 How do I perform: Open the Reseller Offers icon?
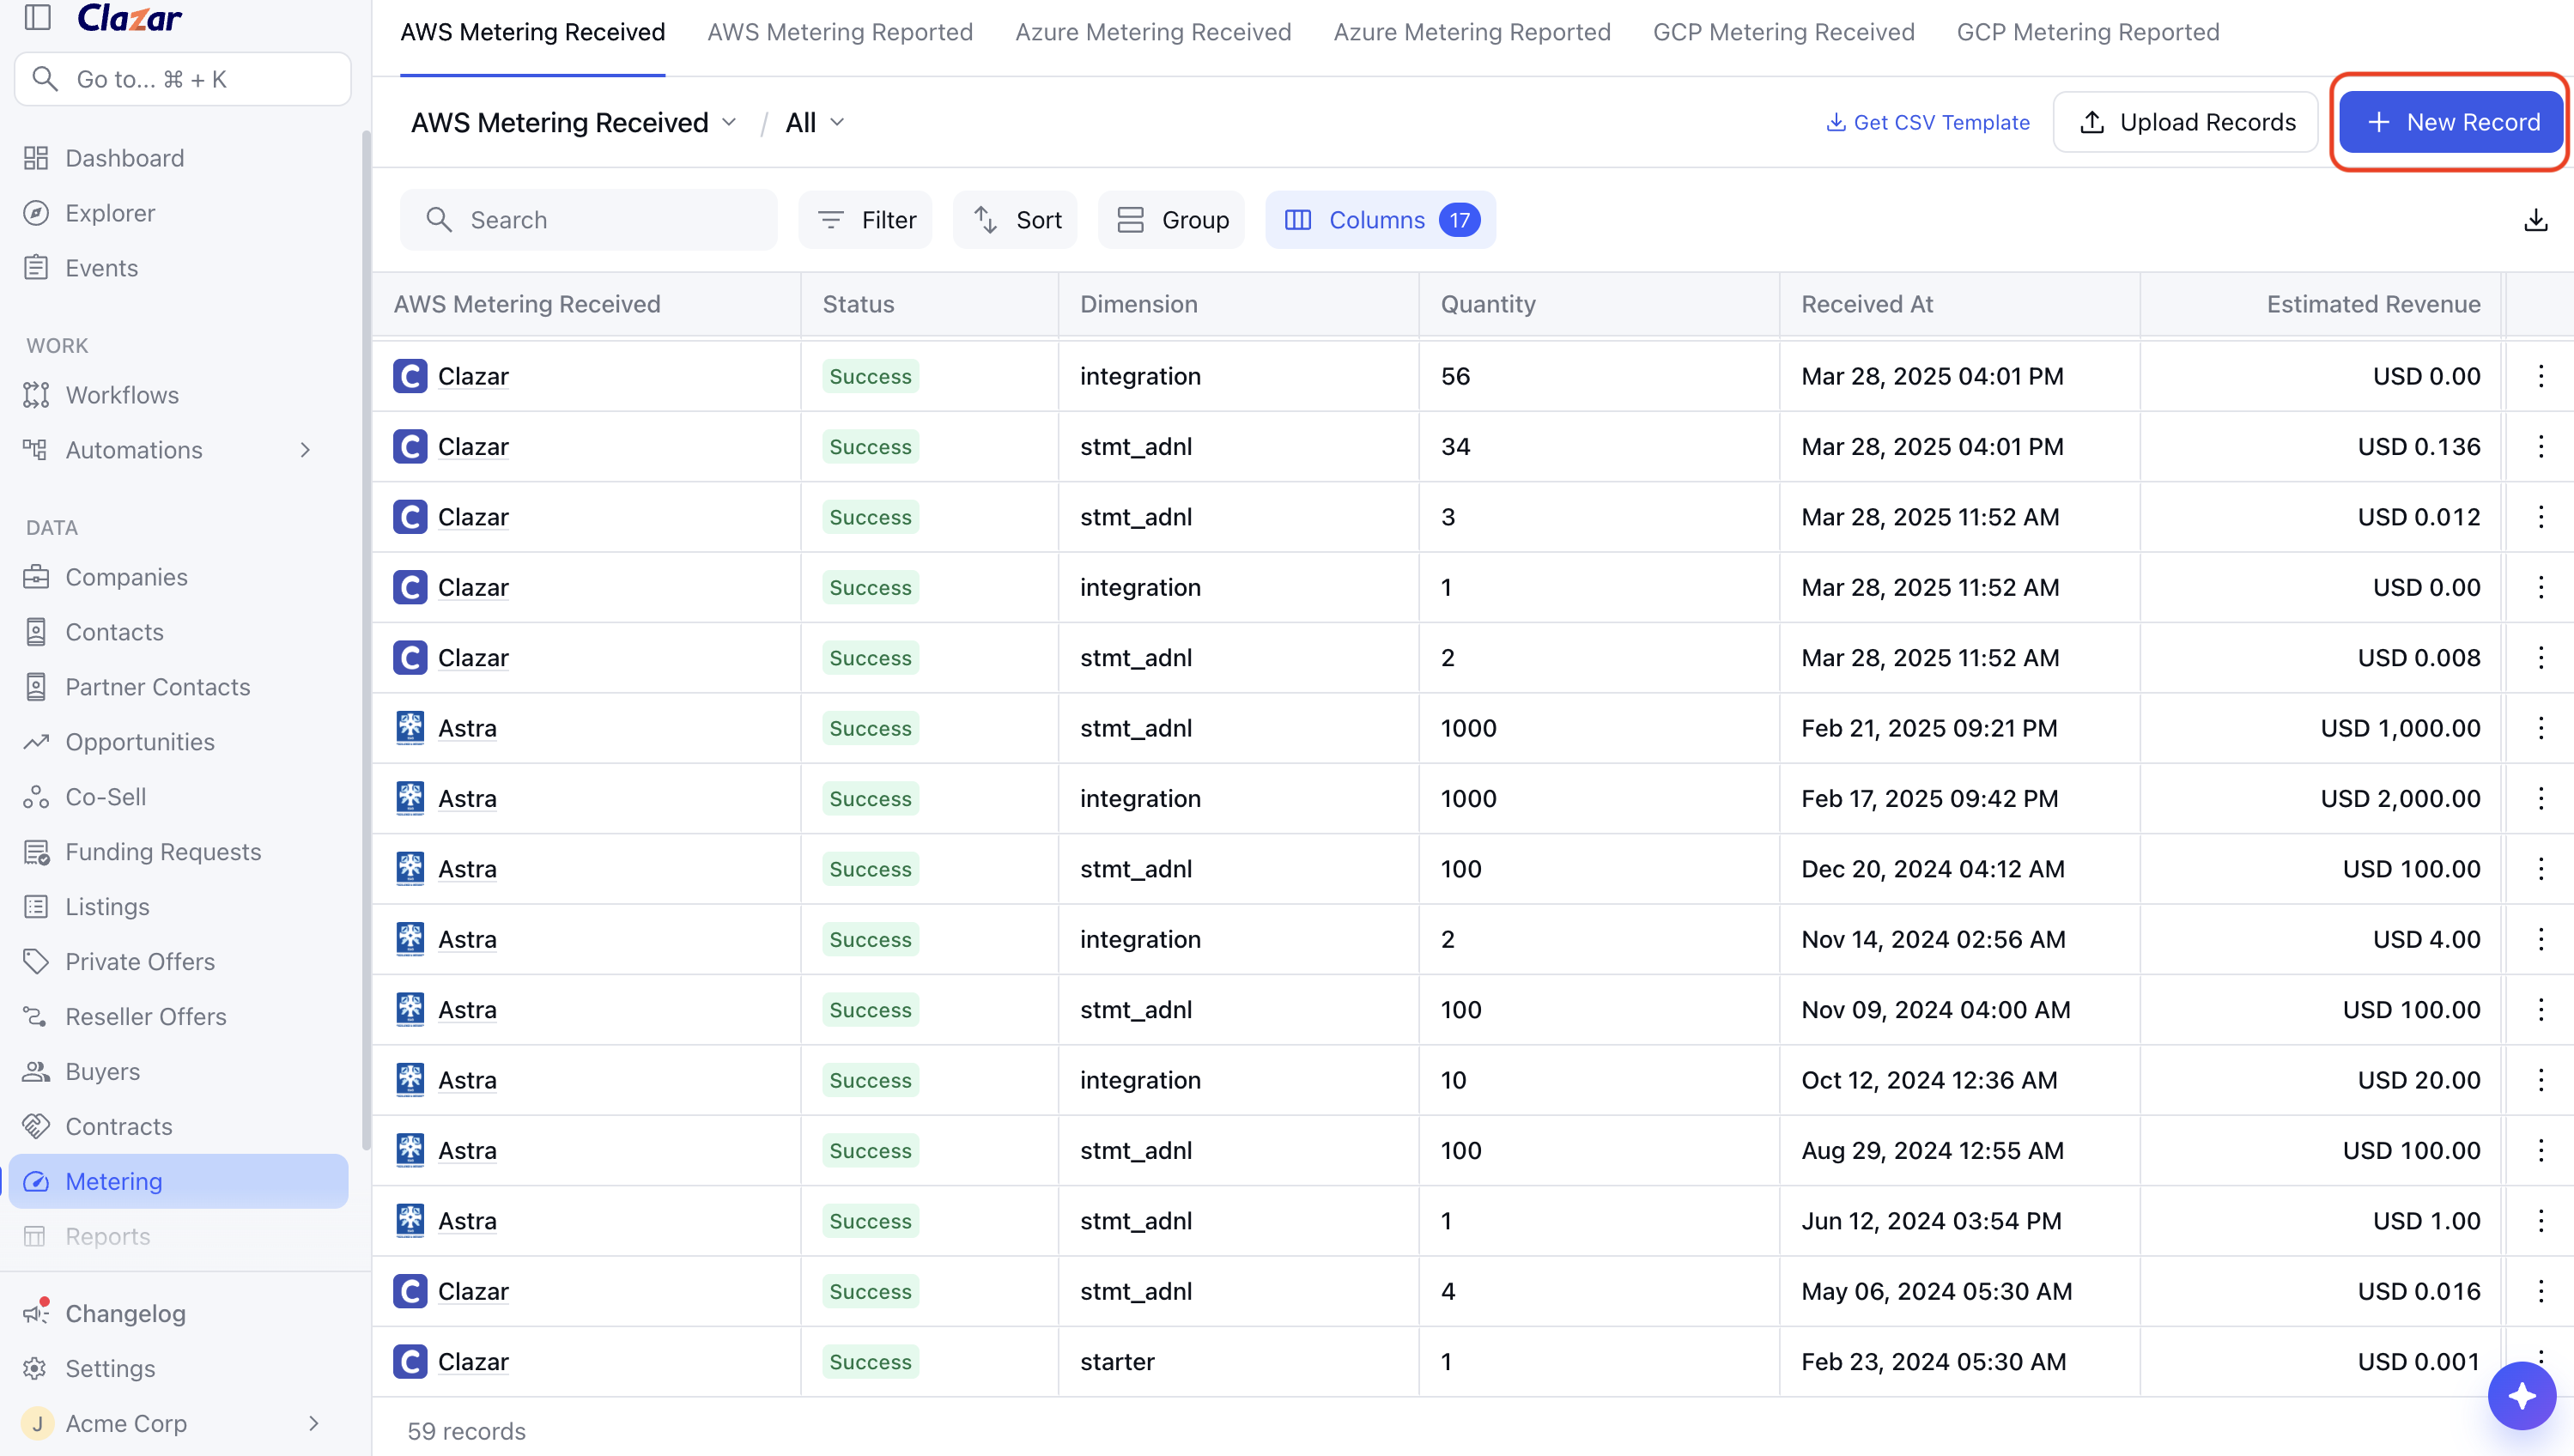tap(36, 1017)
